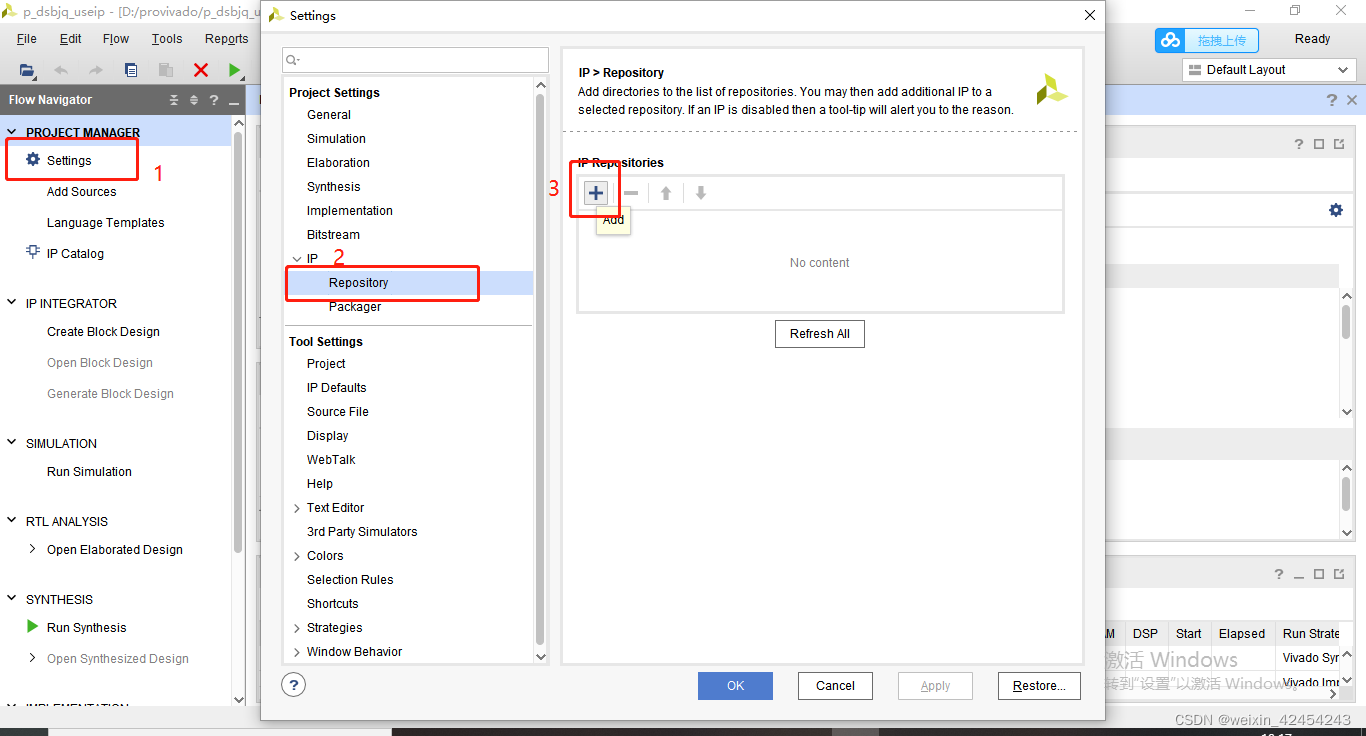The width and height of the screenshot is (1366, 736).
Task: Expand the Strategies settings node
Action: click(296, 628)
